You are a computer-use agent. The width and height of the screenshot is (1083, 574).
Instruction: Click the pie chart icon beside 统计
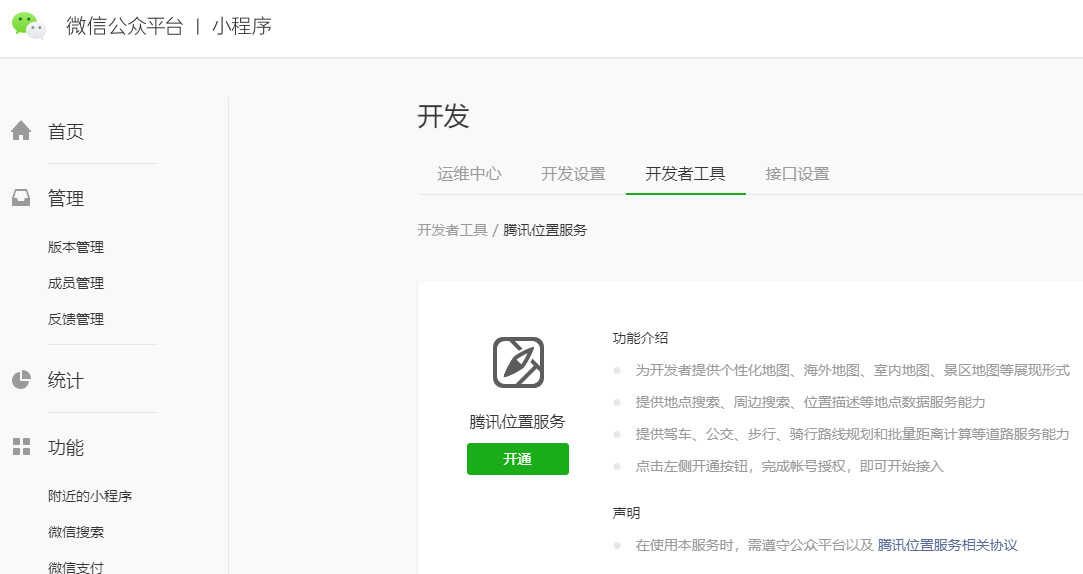click(x=21, y=380)
